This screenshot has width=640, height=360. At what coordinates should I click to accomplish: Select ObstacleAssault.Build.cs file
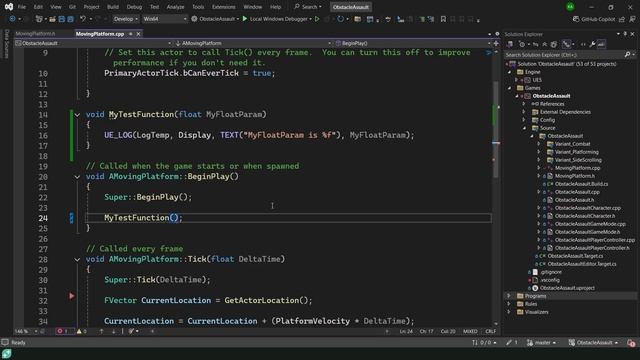tap(581, 184)
